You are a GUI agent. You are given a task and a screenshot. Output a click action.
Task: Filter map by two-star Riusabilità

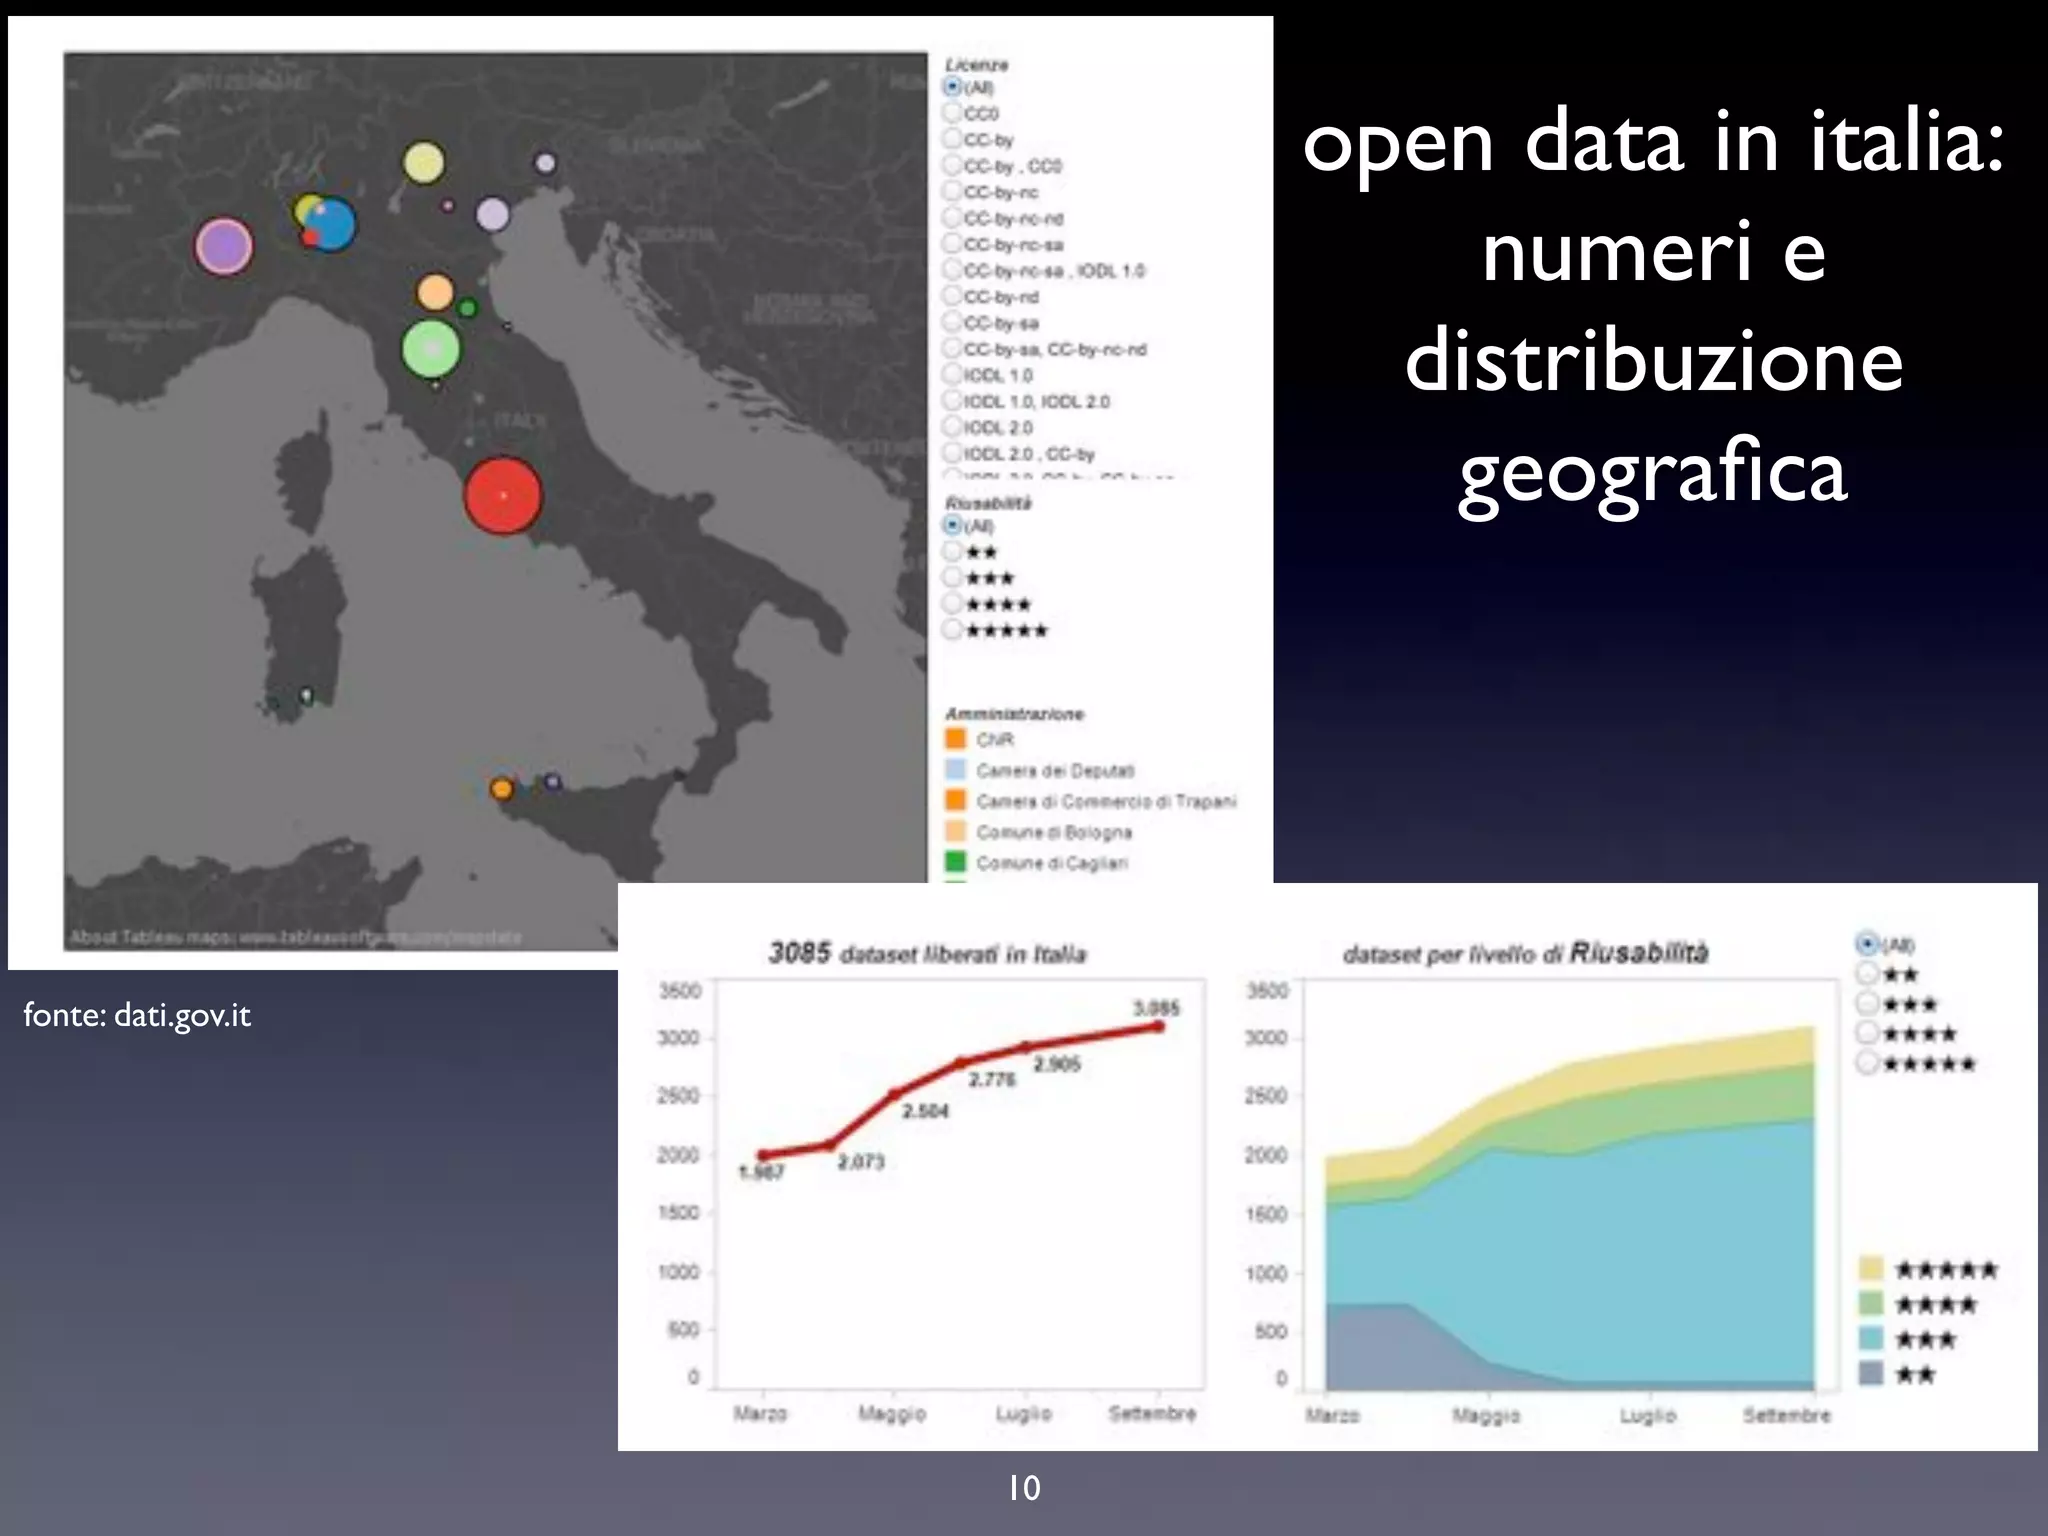click(953, 551)
